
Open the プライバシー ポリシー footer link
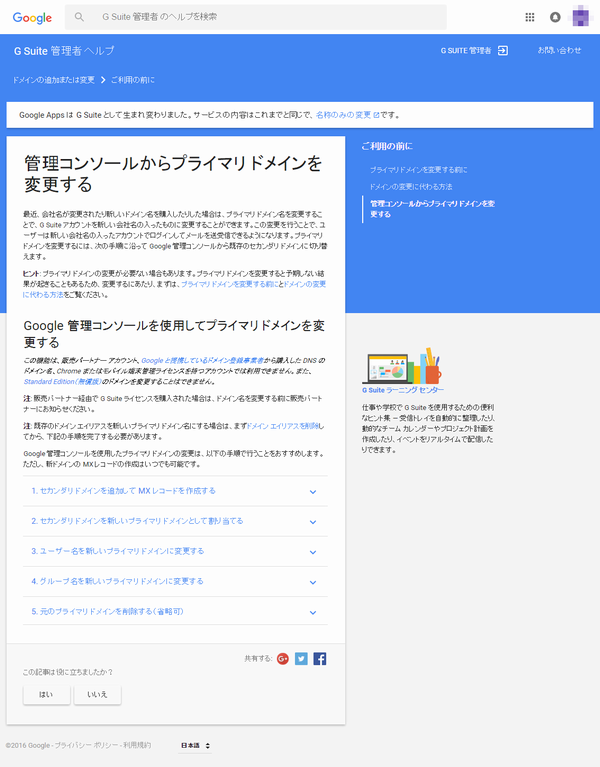86,745
